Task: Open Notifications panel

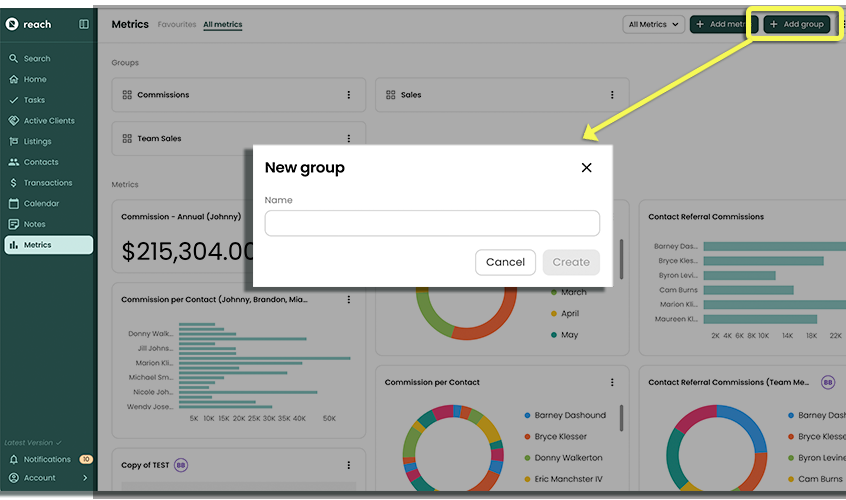Action: click(47, 460)
